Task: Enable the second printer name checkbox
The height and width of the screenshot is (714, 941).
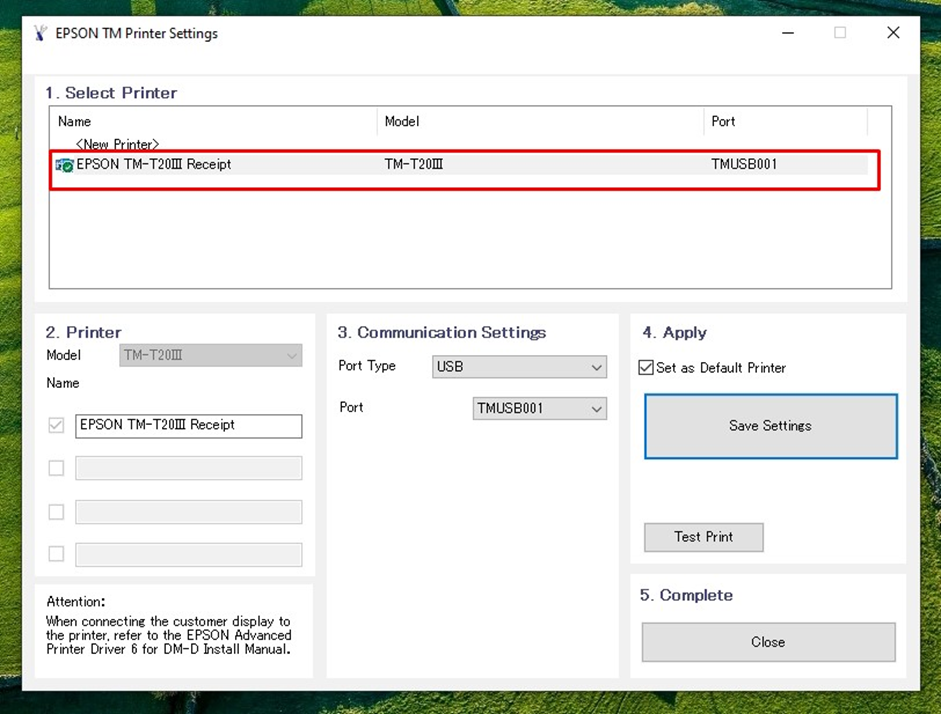Action: (x=56, y=468)
